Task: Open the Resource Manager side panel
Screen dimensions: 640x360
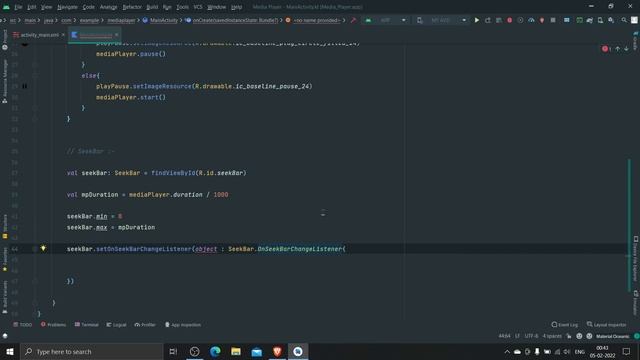Action: pyautogui.click(x=5, y=81)
